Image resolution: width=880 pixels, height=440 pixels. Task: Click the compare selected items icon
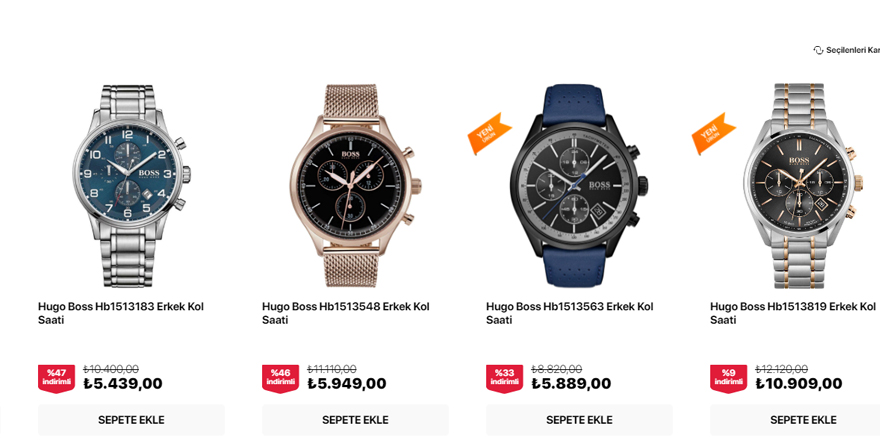(818, 51)
